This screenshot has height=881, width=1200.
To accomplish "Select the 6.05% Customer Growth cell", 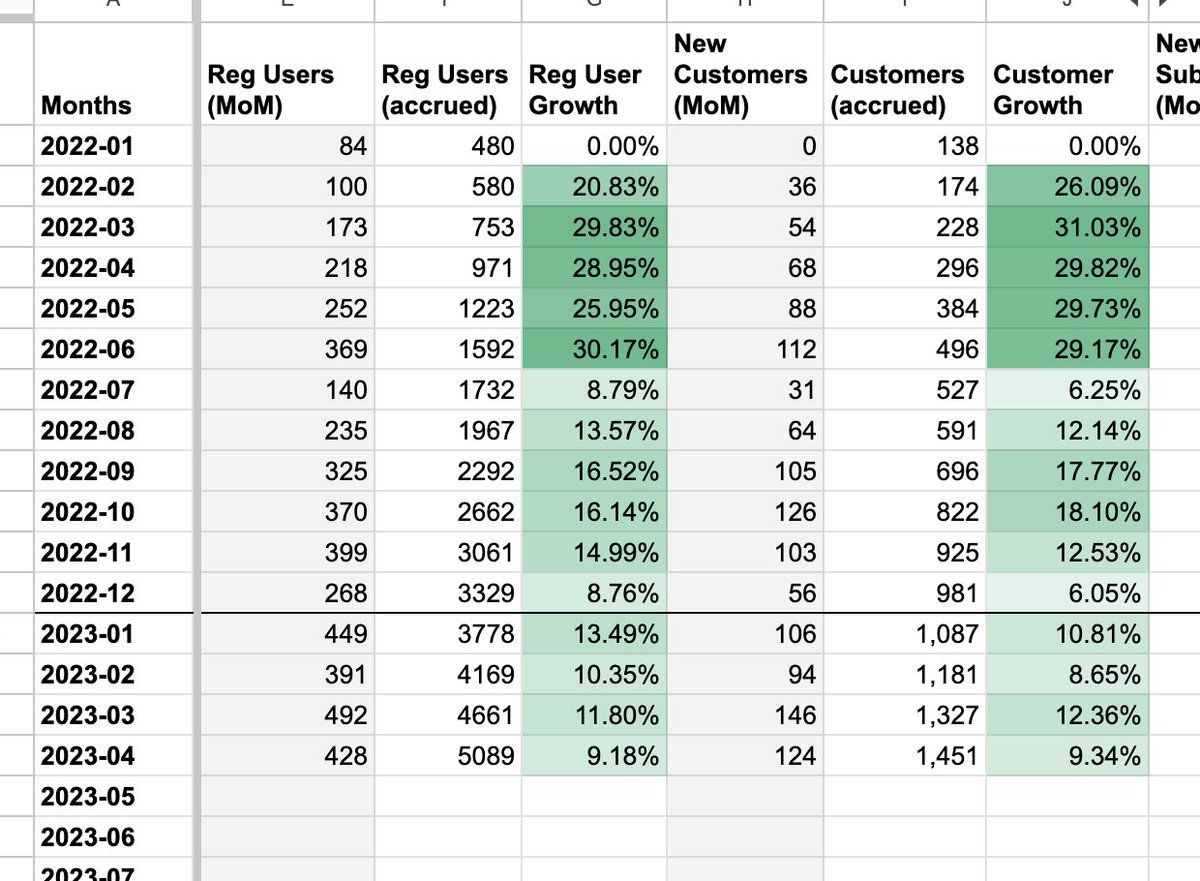I will [1067, 594].
